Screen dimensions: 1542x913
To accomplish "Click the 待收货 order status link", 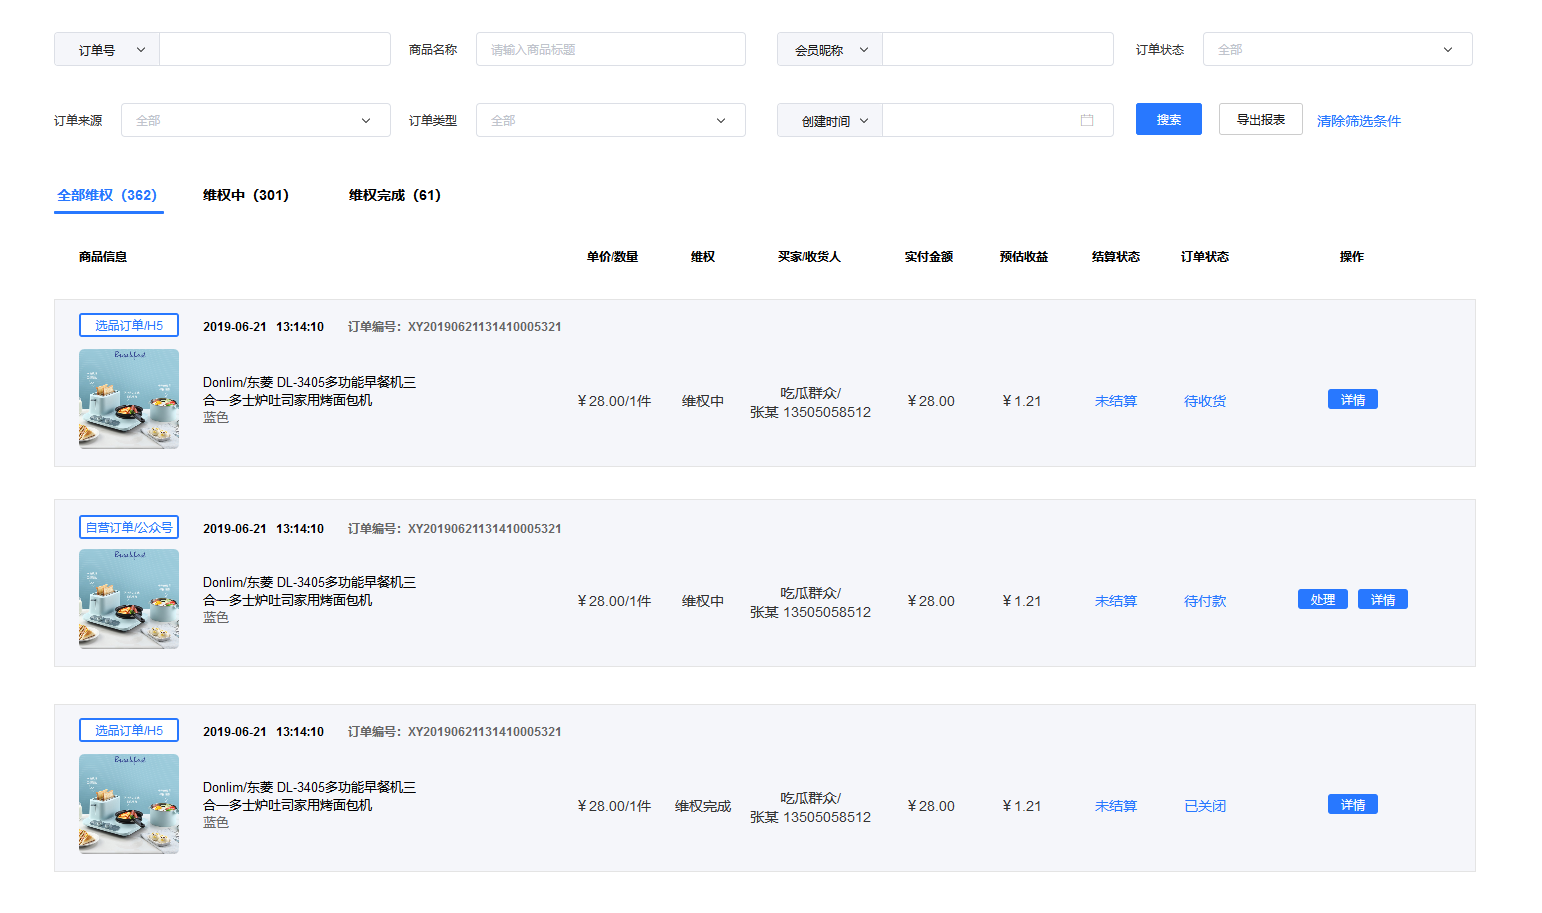I will tap(1204, 400).
